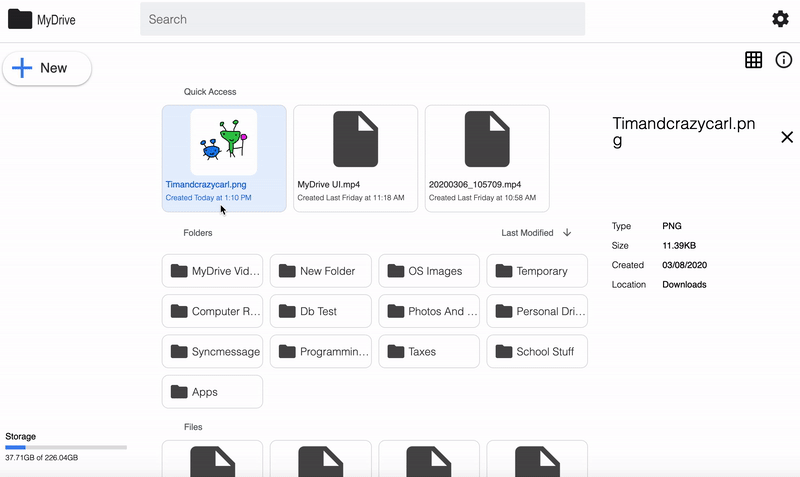Open the Taxes folder

pos(429,352)
